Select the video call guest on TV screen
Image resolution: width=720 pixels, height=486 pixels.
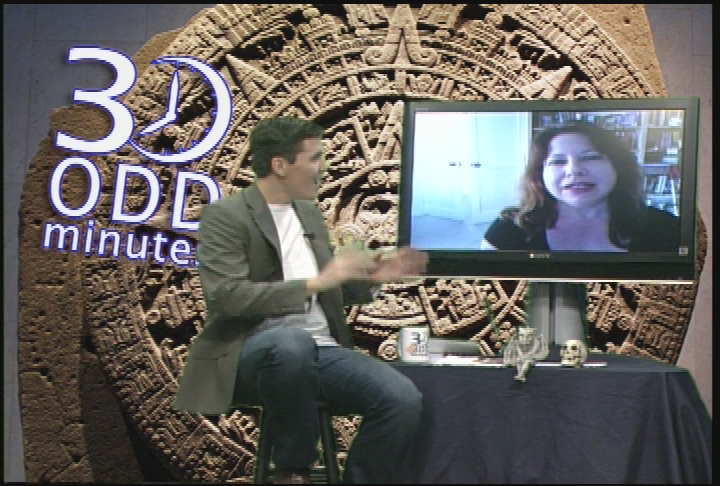click(x=583, y=188)
